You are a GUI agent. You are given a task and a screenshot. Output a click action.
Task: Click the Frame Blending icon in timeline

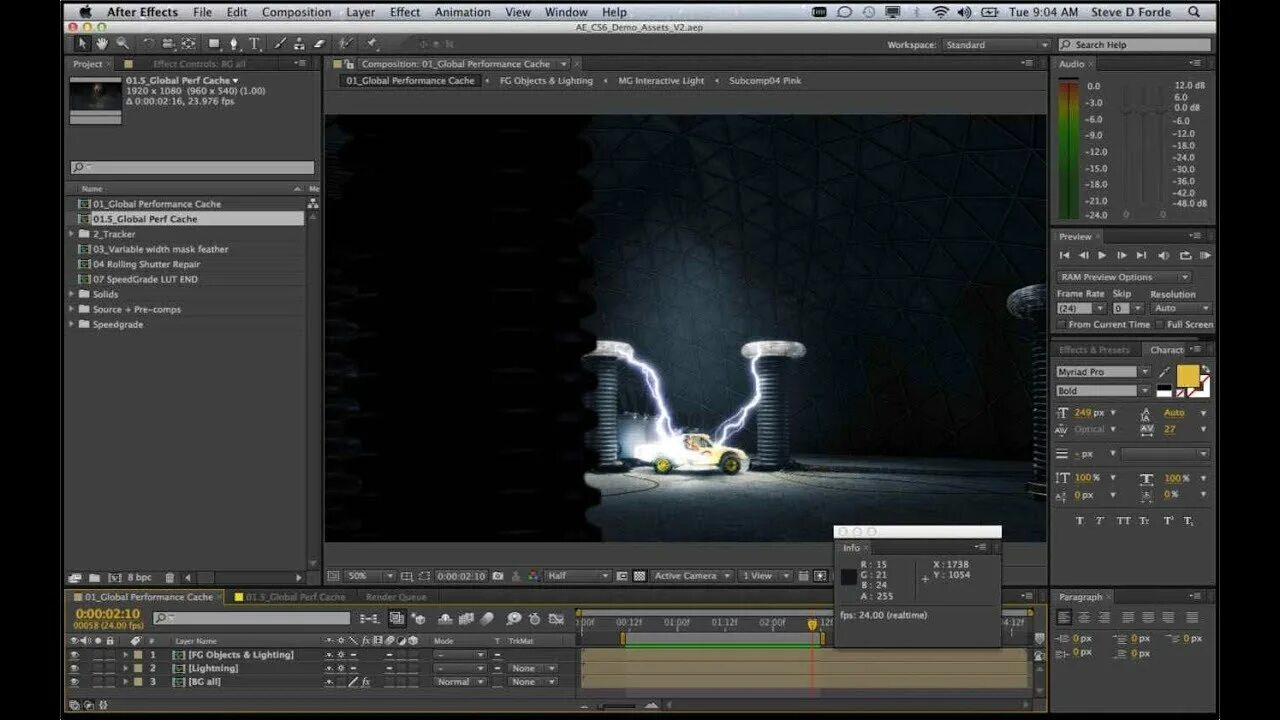click(466, 618)
